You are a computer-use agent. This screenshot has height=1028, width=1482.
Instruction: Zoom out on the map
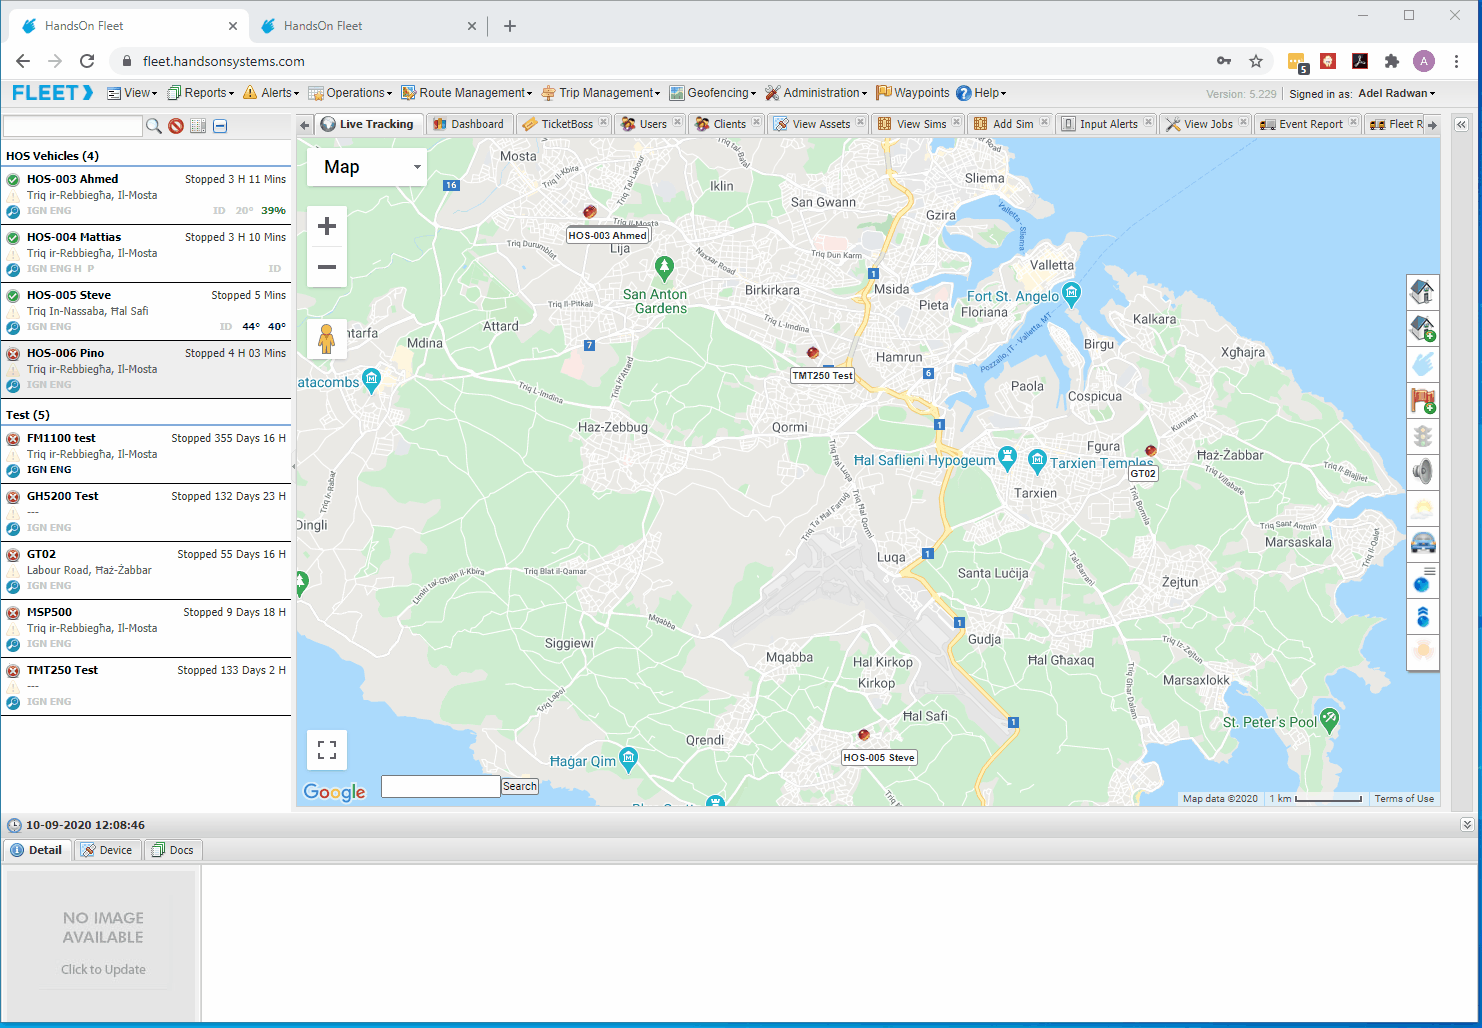click(327, 267)
